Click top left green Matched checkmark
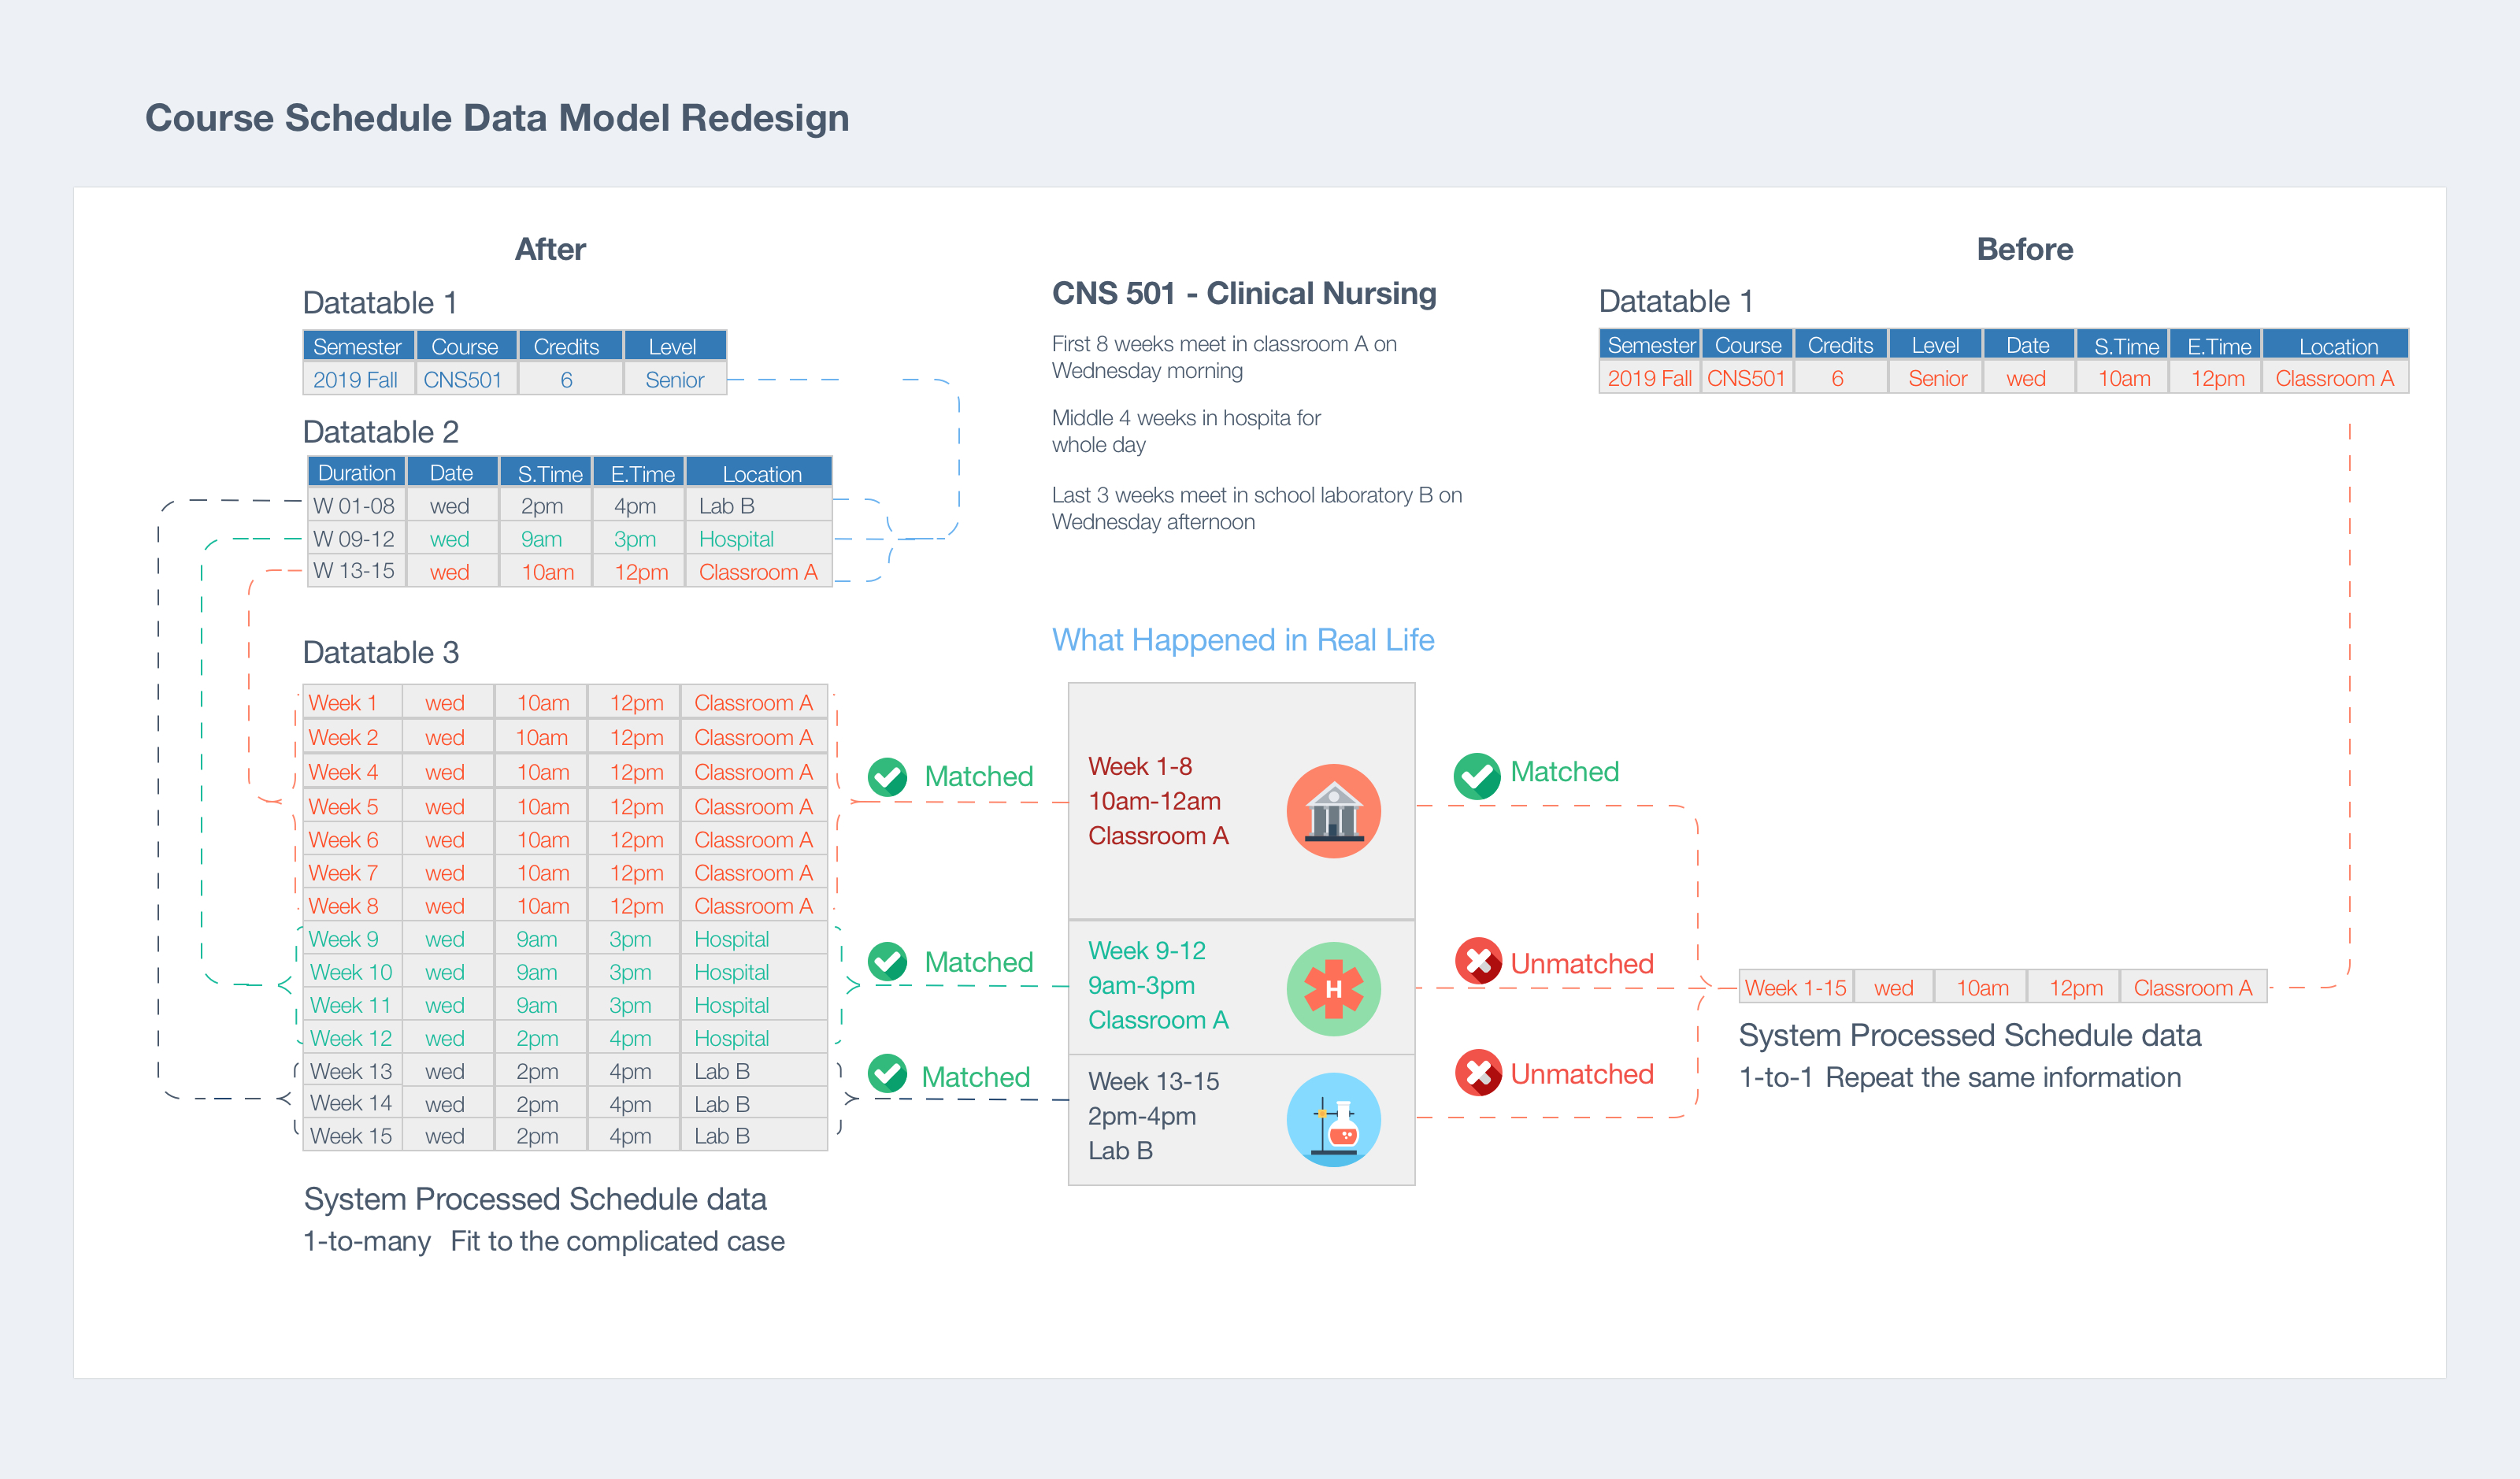Viewport: 2520px width, 1479px height. pyautogui.click(x=887, y=777)
